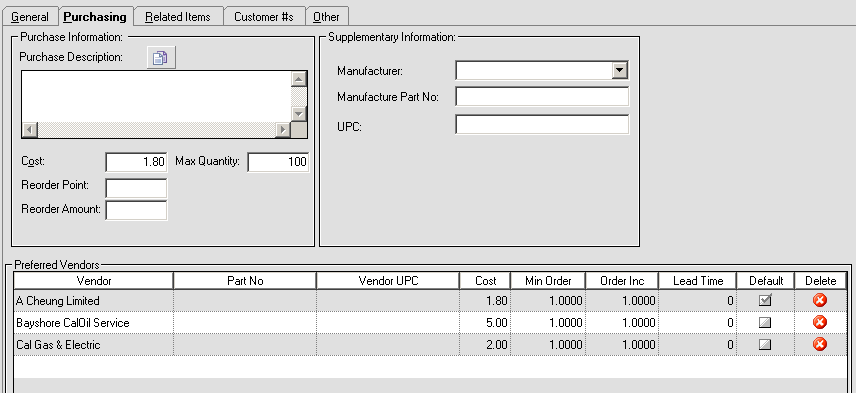Delete the Bayshore CalOil Service vendor
Image resolution: width=856 pixels, height=393 pixels.
click(819, 322)
